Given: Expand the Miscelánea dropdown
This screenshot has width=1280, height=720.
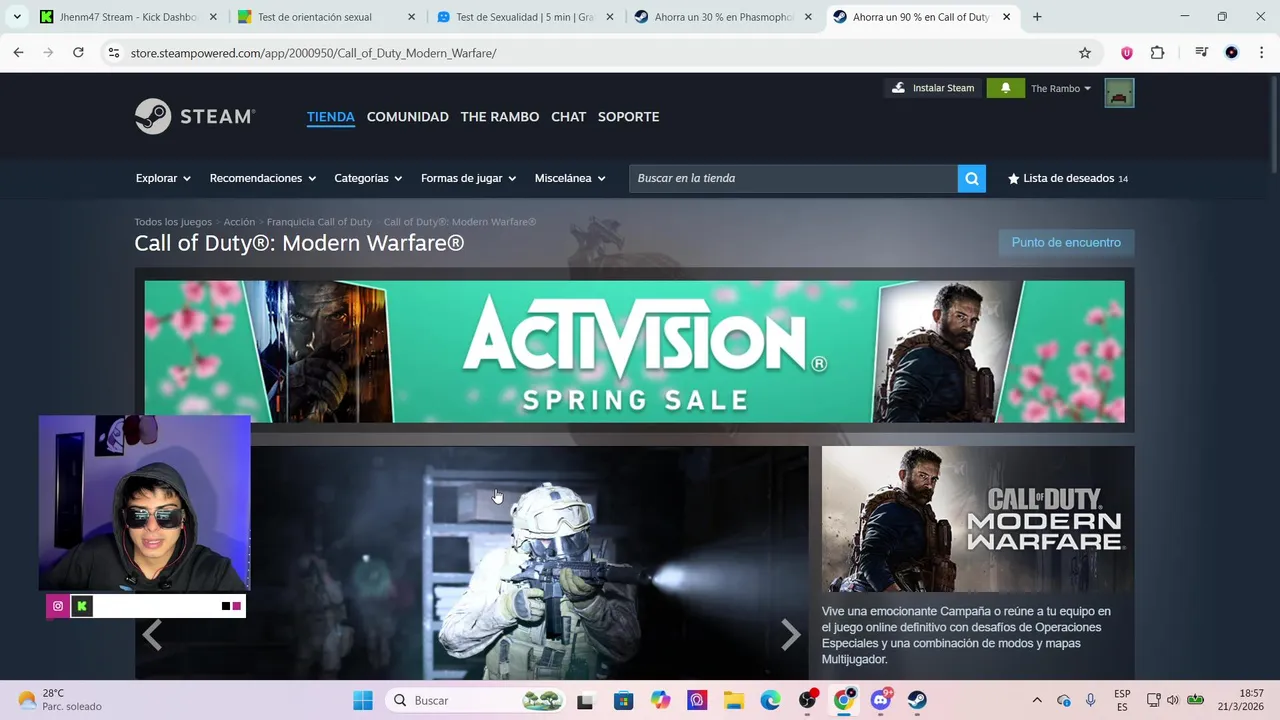Looking at the screenshot, I should tap(570, 178).
